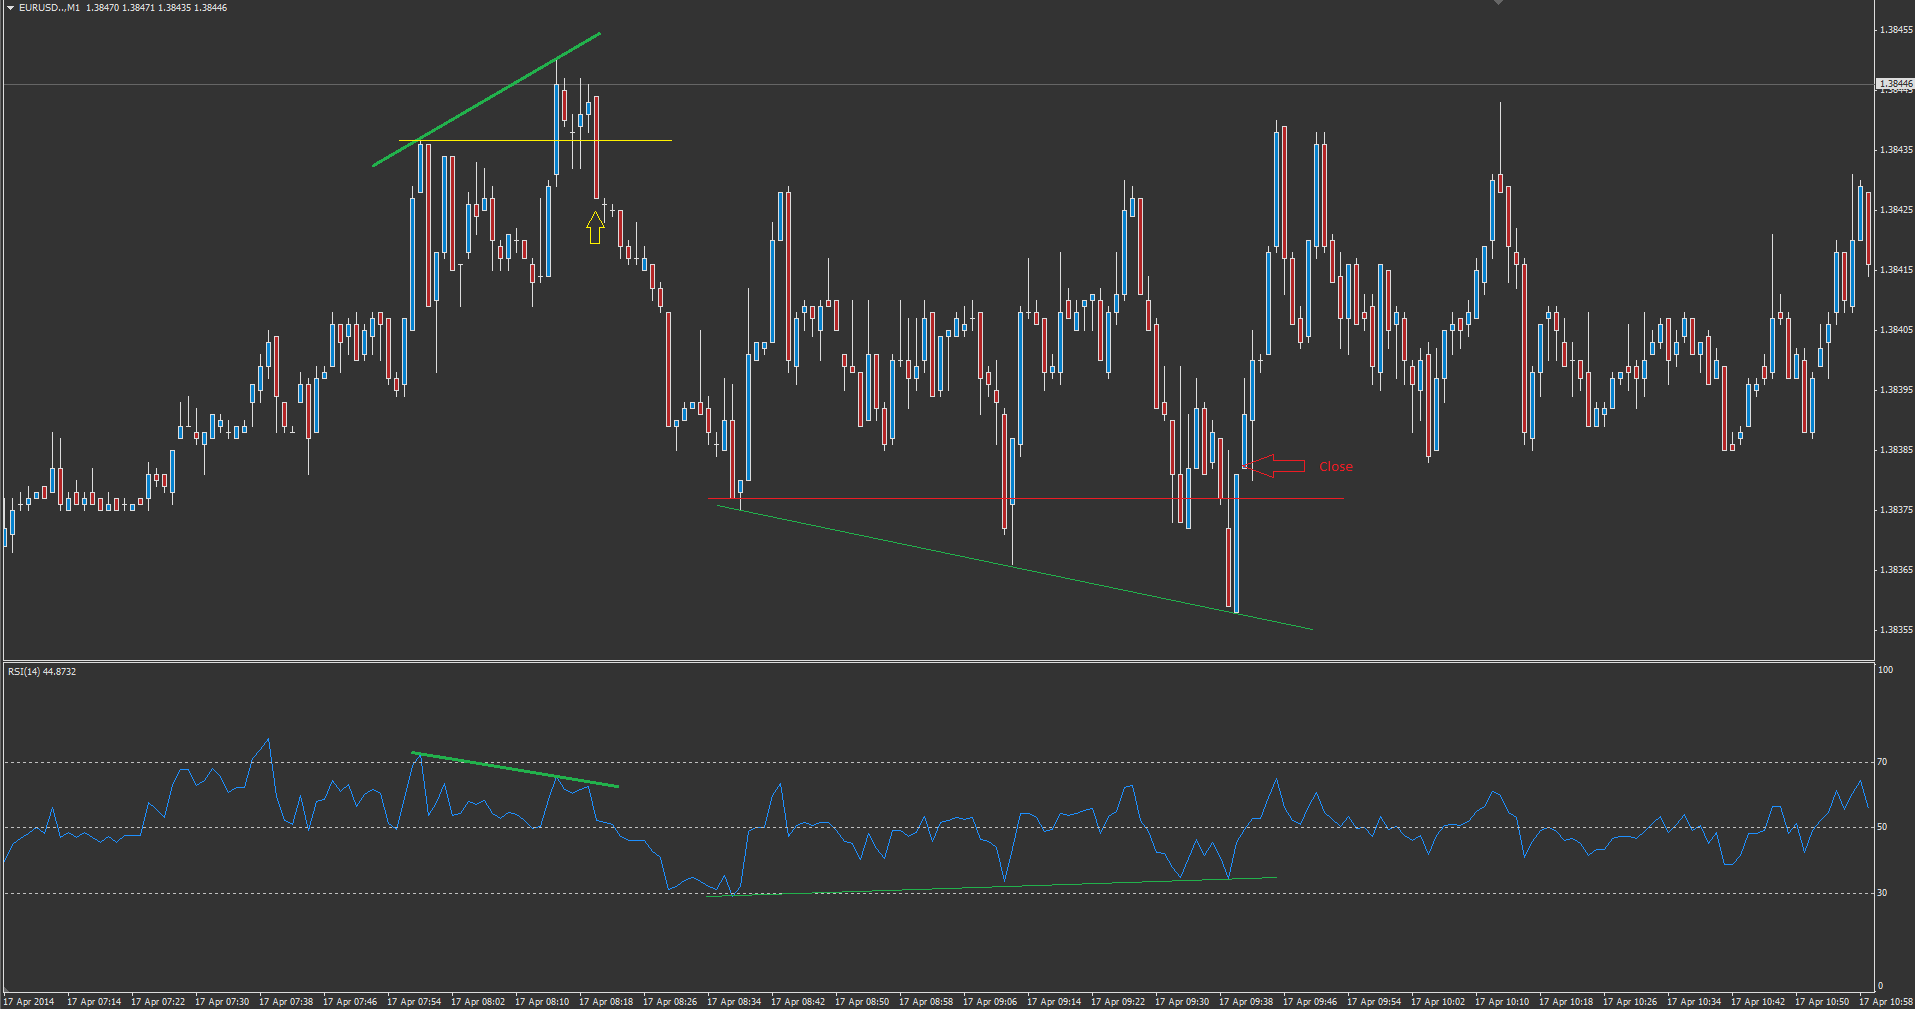Click the '17 Apr 10:18' time label
The height and width of the screenshot is (1009, 1915).
click(x=1566, y=1001)
